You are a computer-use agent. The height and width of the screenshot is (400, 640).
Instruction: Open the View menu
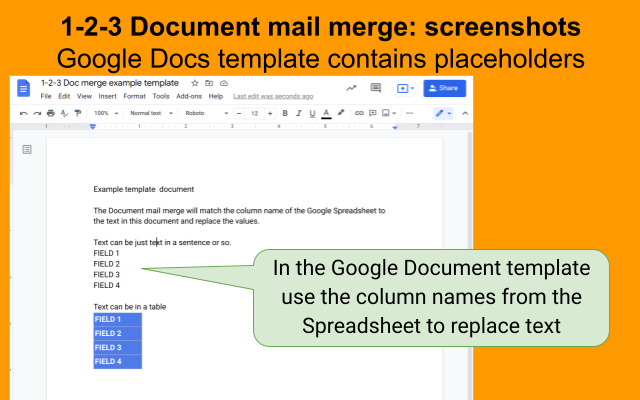coord(84,96)
